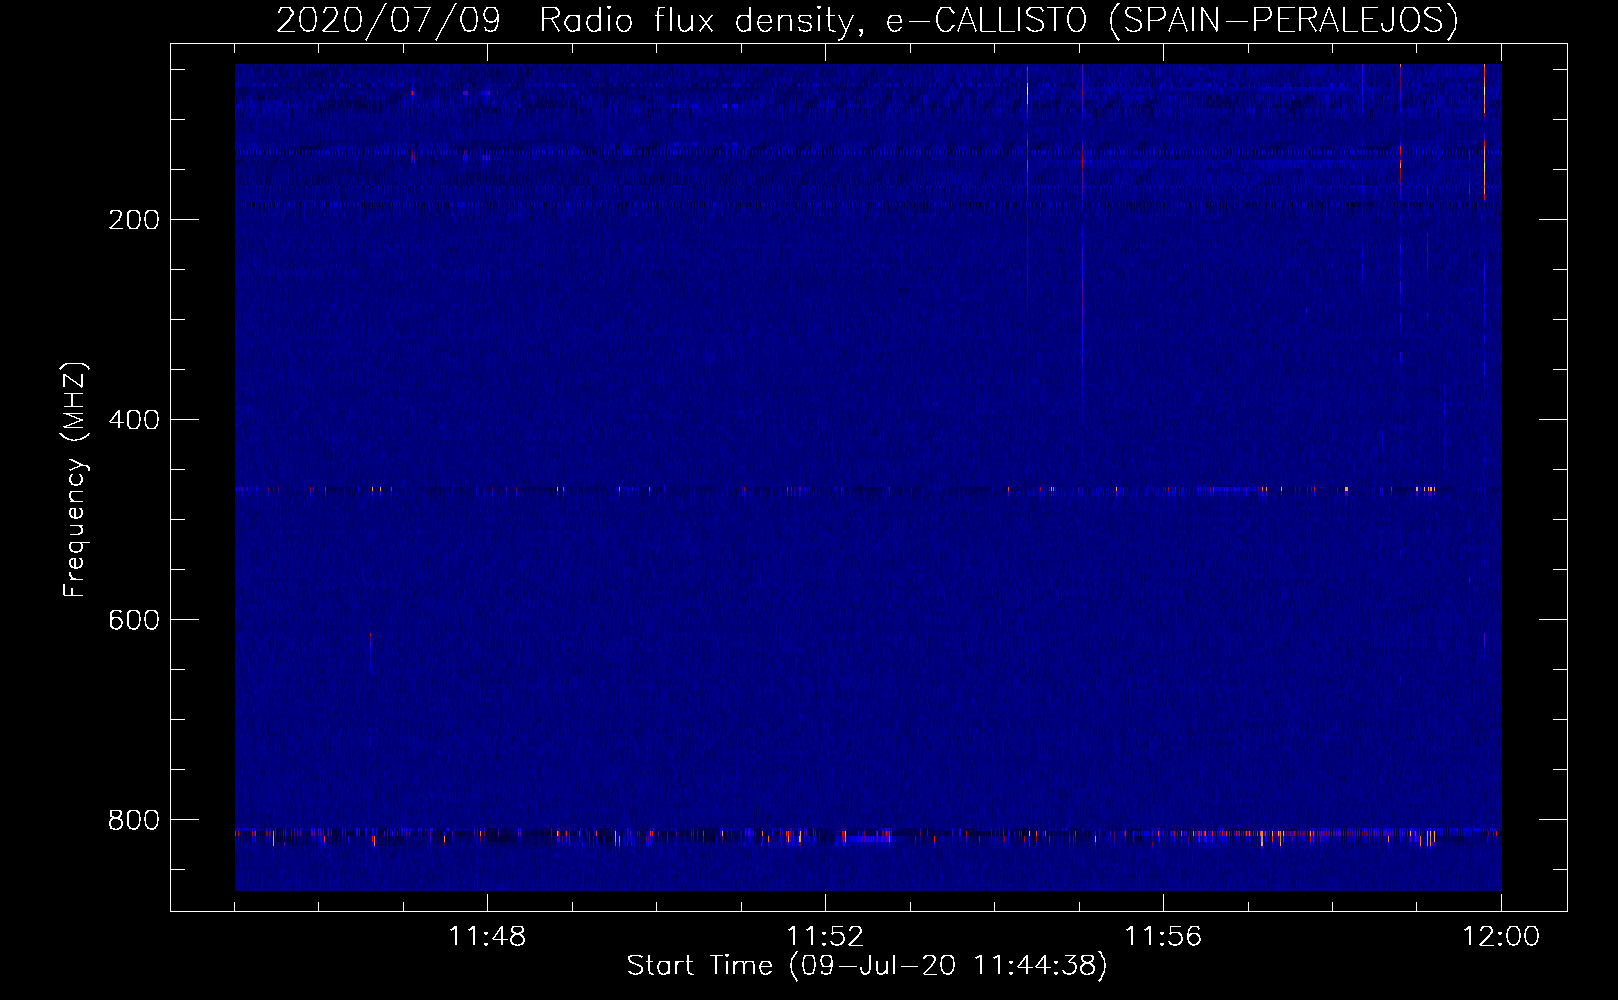This screenshot has width=1618, height=1000.
Task: Click the Start Time axis caption
Action: coord(867,966)
